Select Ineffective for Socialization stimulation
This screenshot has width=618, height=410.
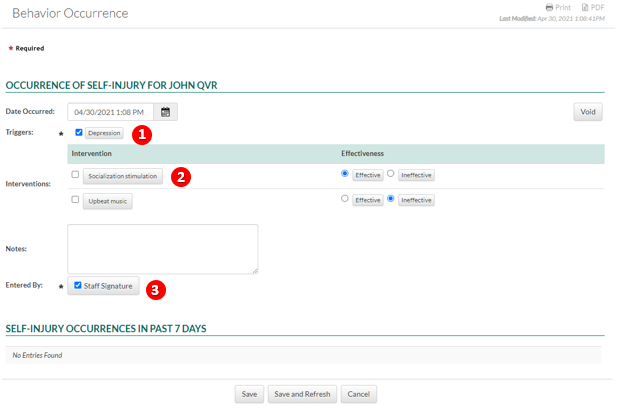pyautogui.click(x=392, y=174)
